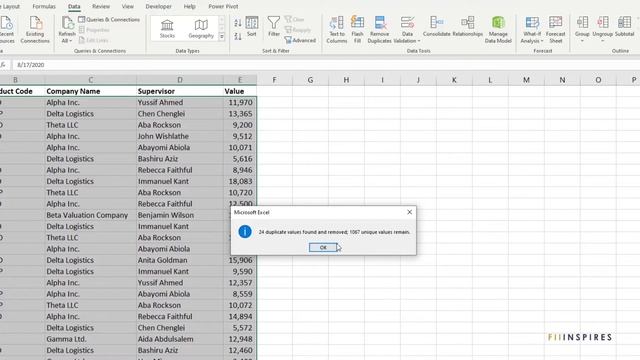Expand the Data Validation dropdown arrow
Screen dimensions: 640x360
(419, 41)
